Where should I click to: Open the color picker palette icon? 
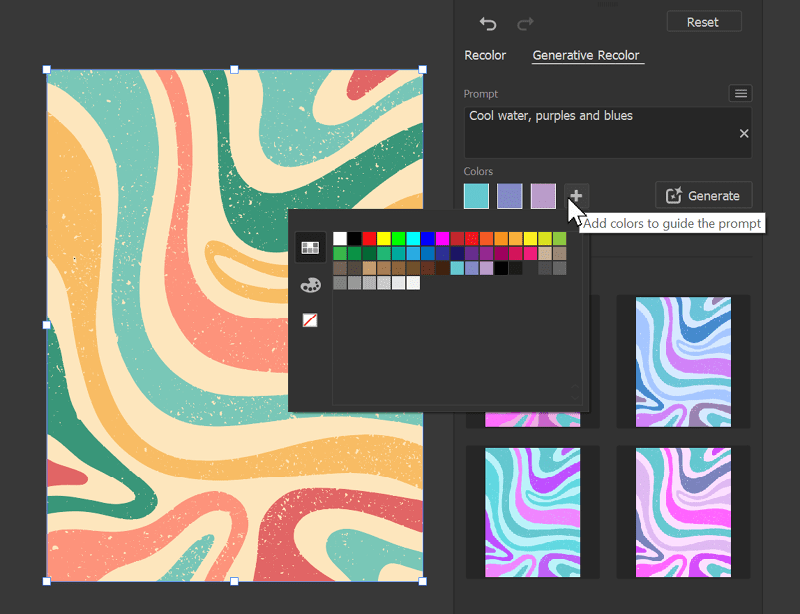click(310, 285)
